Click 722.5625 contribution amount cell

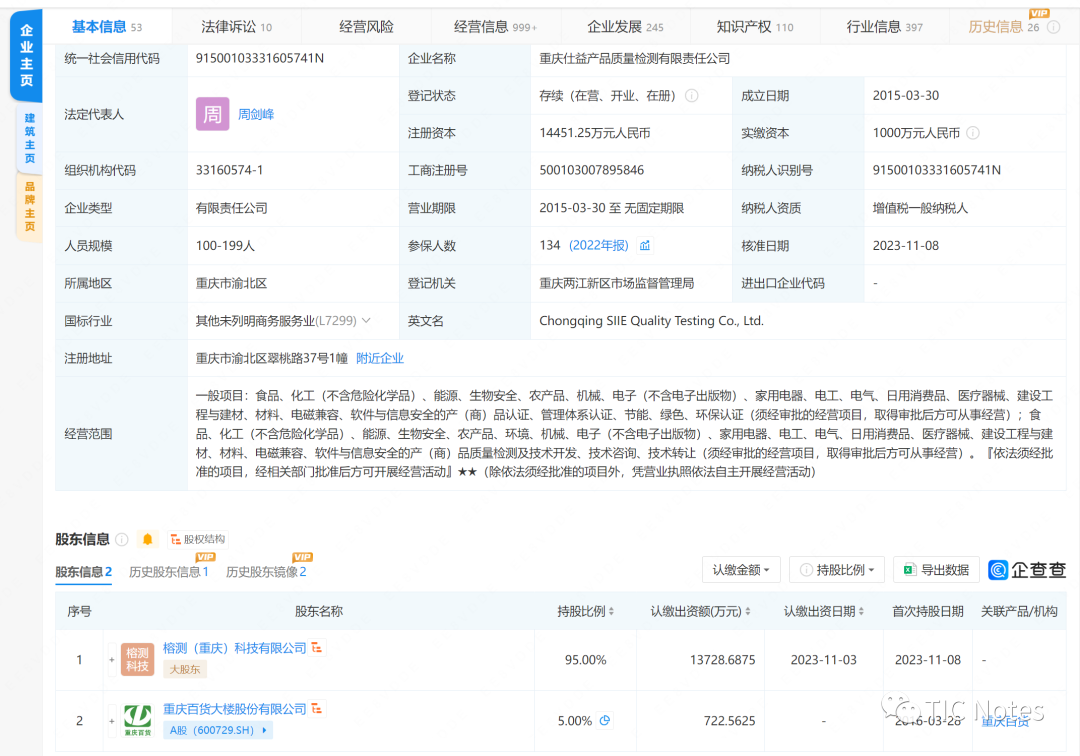[x=700, y=721]
